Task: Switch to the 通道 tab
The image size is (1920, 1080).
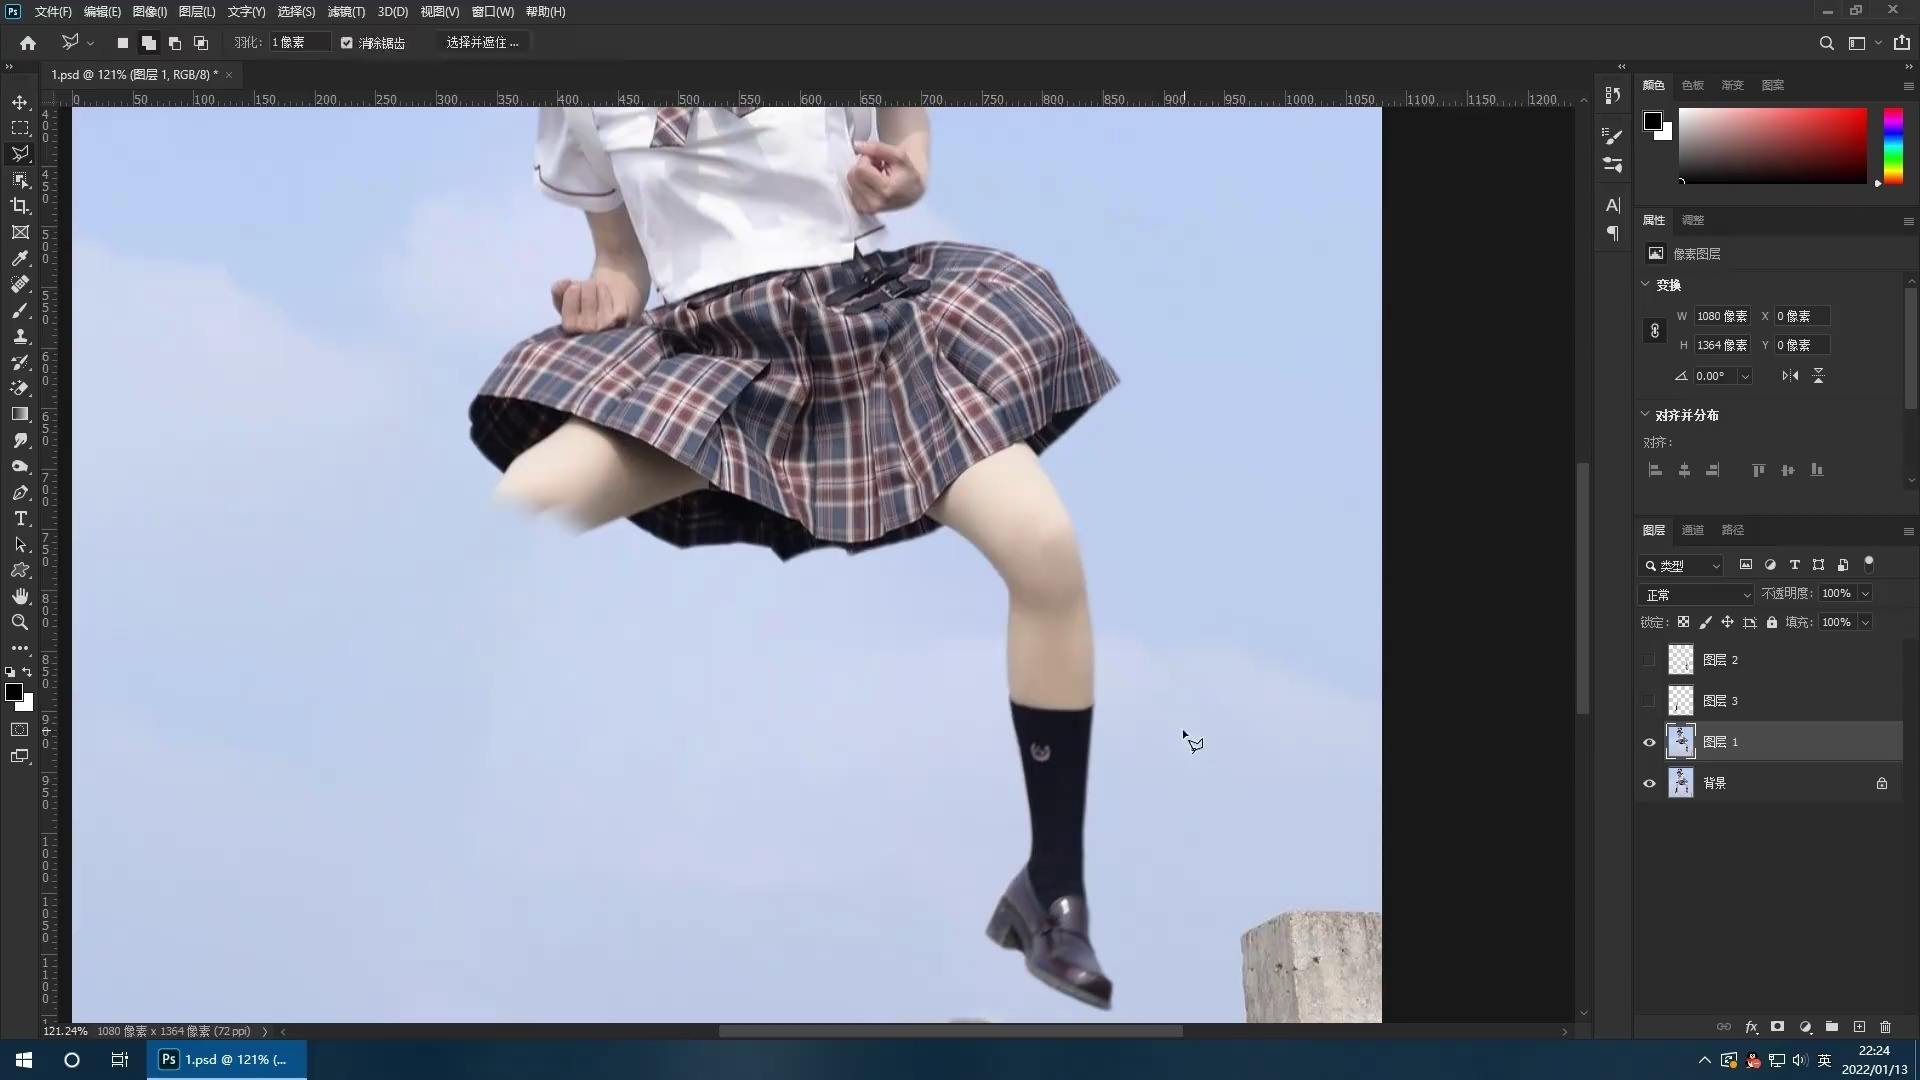Action: (x=1692, y=530)
